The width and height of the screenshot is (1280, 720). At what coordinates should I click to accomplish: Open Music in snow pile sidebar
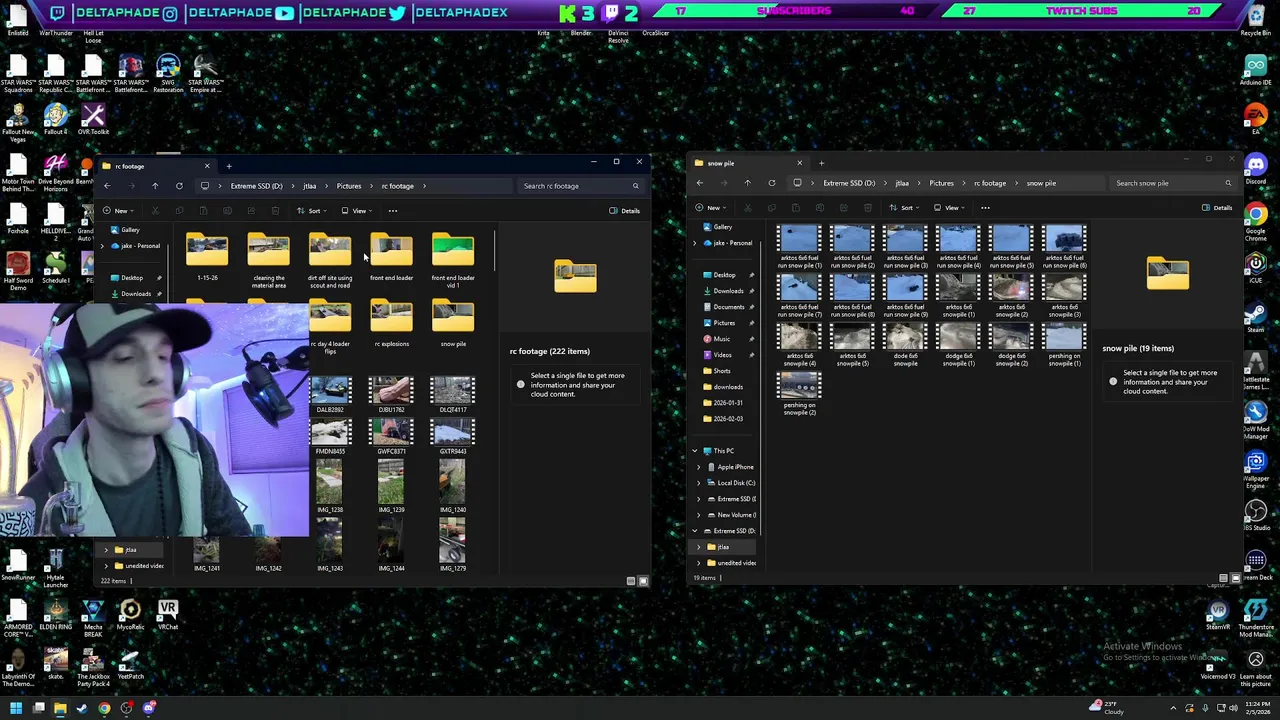722,339
